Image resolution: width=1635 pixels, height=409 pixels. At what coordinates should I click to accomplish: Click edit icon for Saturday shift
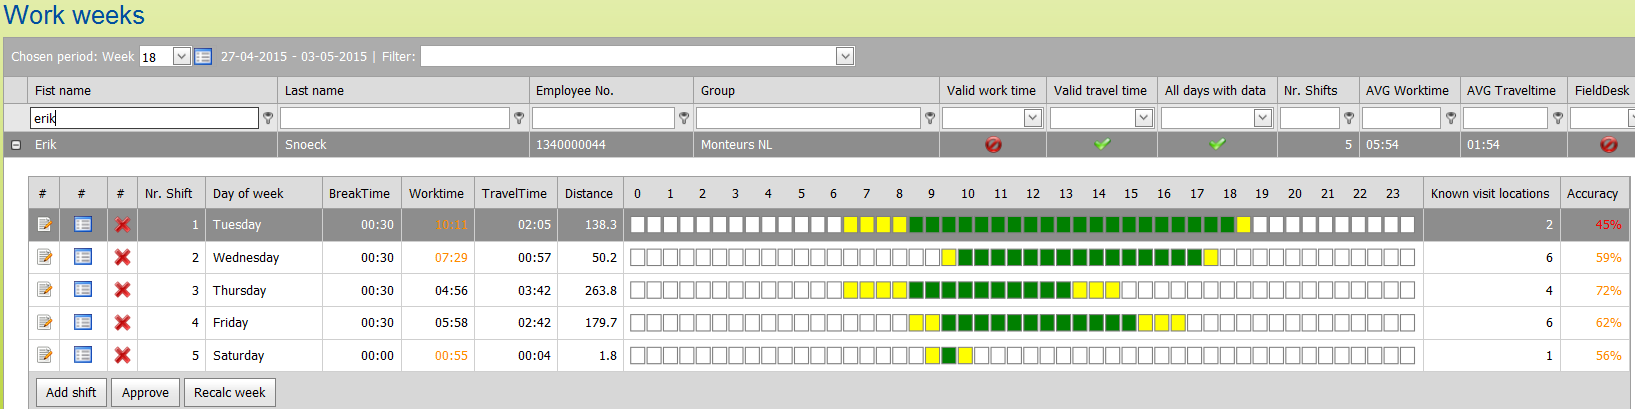[x=44, y=355]
